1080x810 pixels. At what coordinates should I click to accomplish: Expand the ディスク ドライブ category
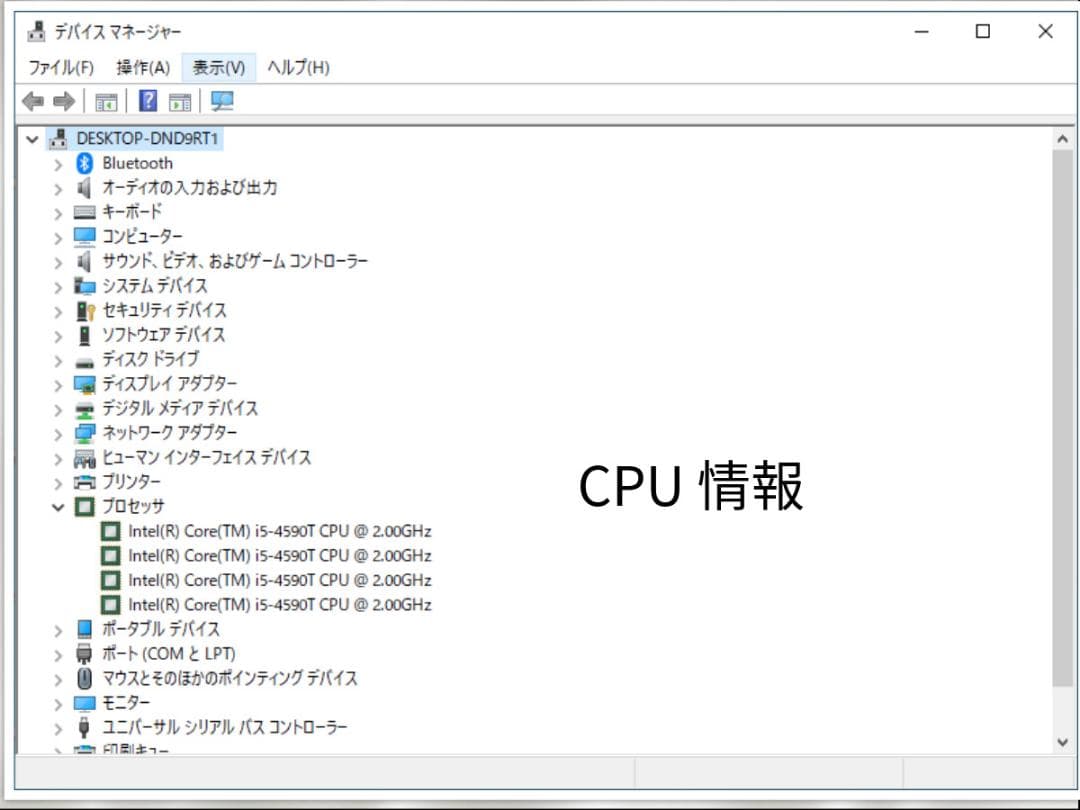tap(58, 359)
